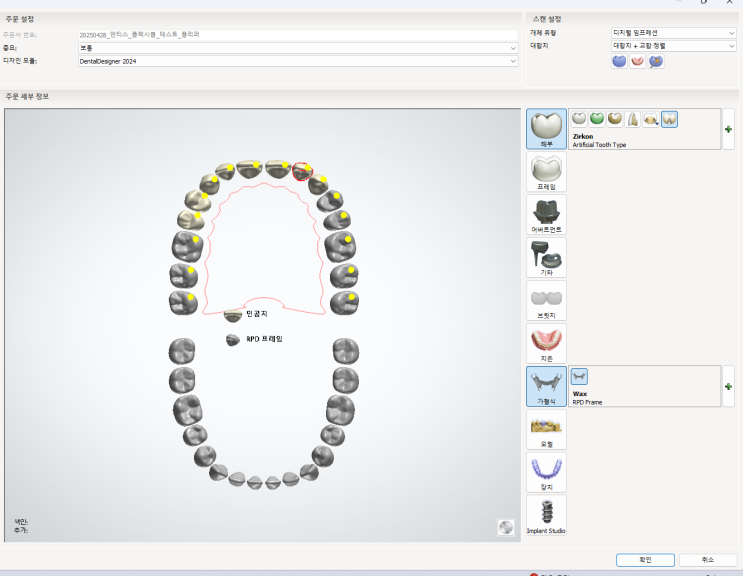Viewport: 743px width, 576px height.
Task: Open the 개체 유형 dropdown
Action: point(673,33)
